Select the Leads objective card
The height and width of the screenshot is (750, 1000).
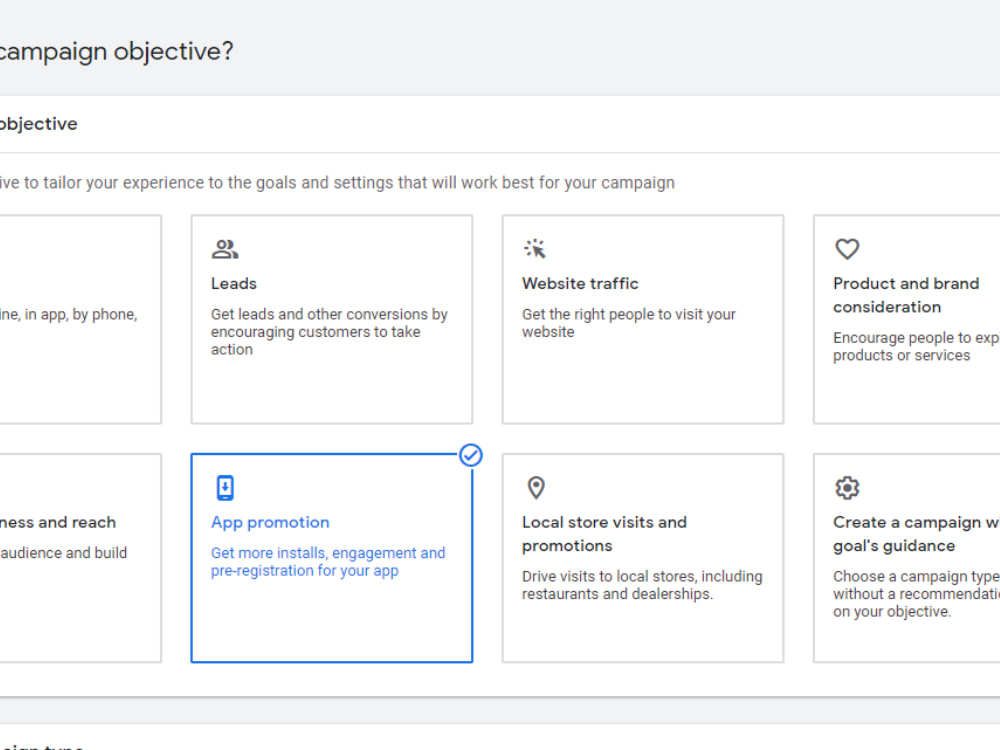coord(331,385)
